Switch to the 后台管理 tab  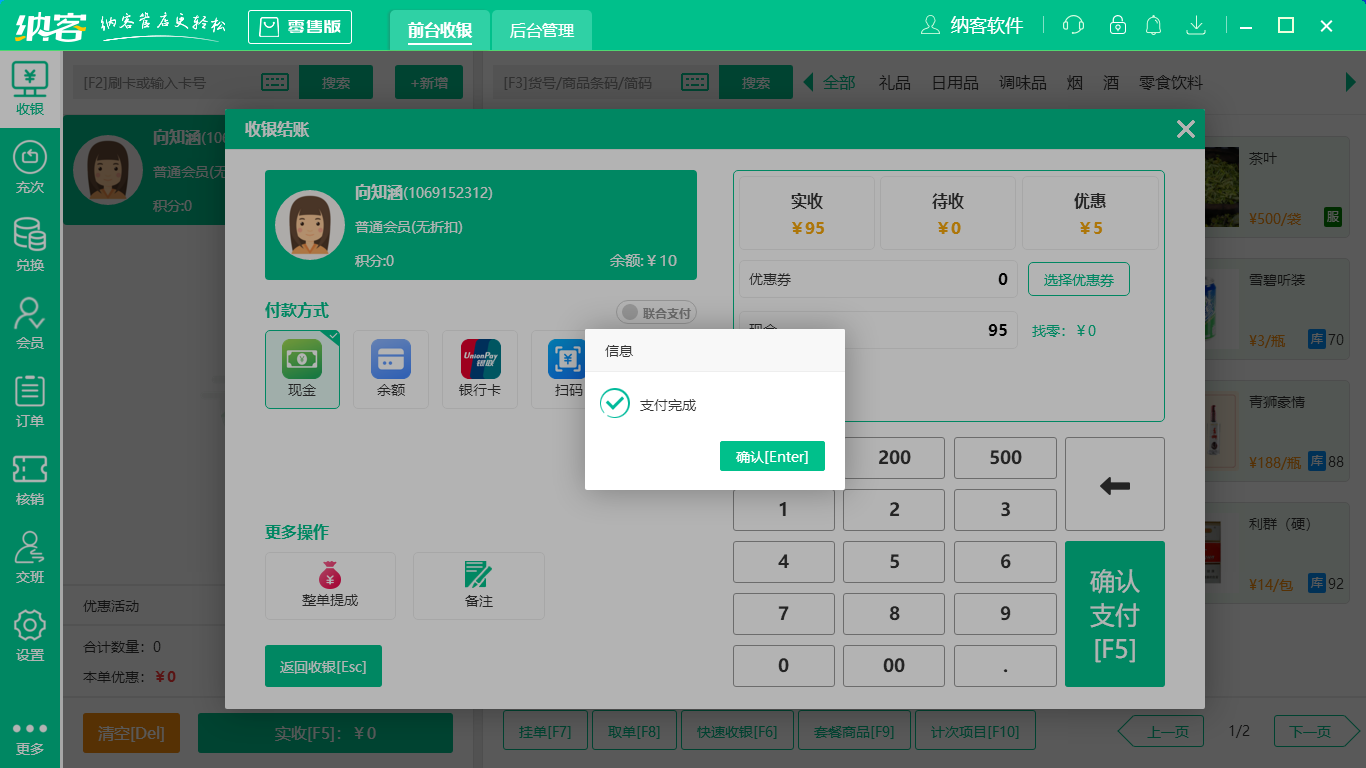tap(540, 31)
